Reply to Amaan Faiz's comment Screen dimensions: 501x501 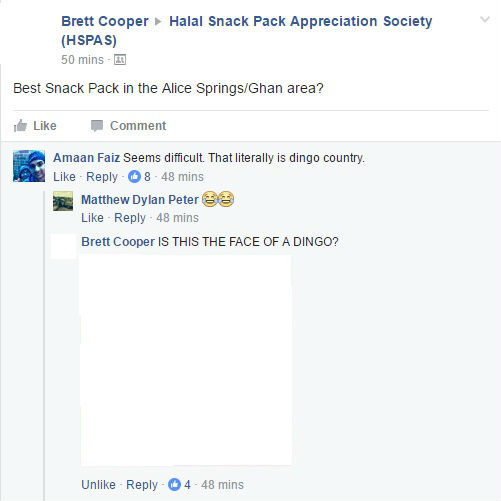click(102, 177)
